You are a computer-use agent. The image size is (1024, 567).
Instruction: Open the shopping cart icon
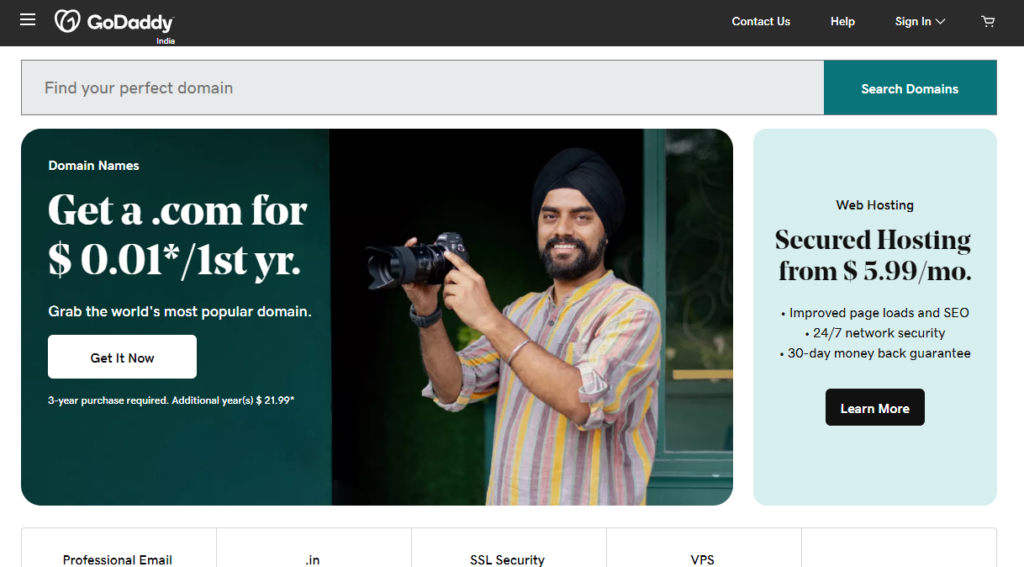[987, 22]
